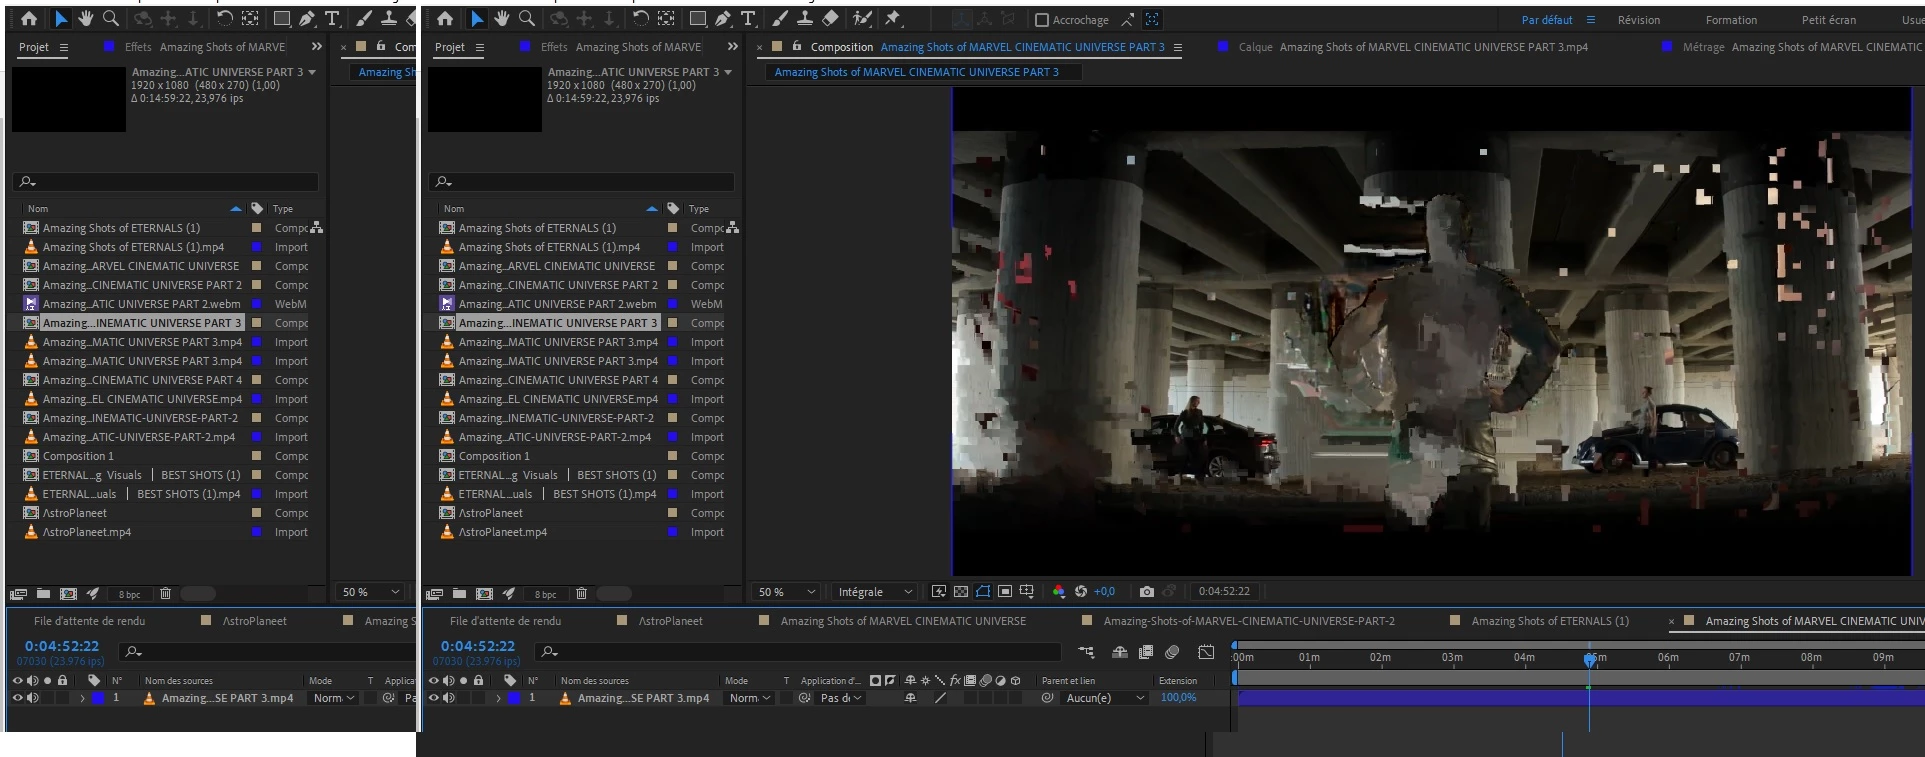Image resolution: width=1925 pixels, height=757 pixels.
Task: Open the right Projet panel menu icon
Action: click(x=480, y=47)
